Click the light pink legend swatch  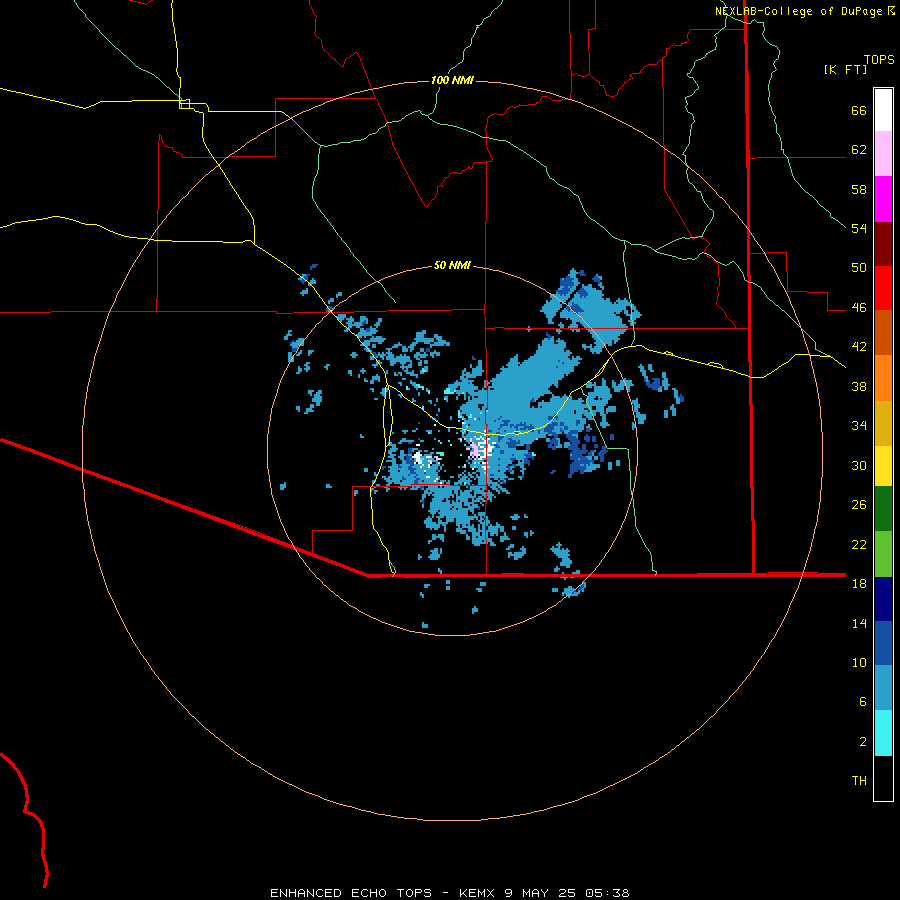click(x=883, y=153)
